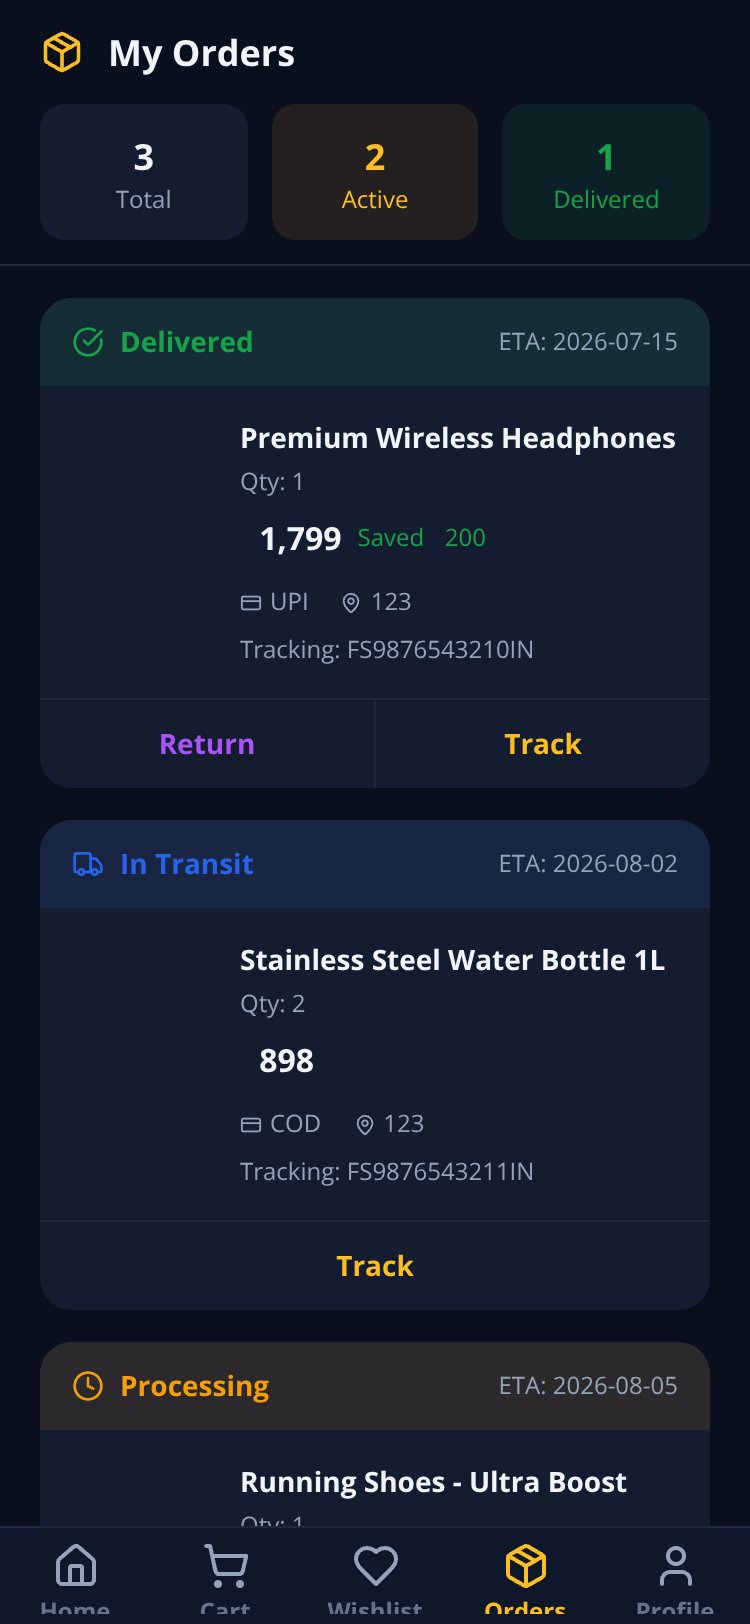Filter by the Active orders card
Viewport: 750px width, 1624px height.
coord(375,172)
